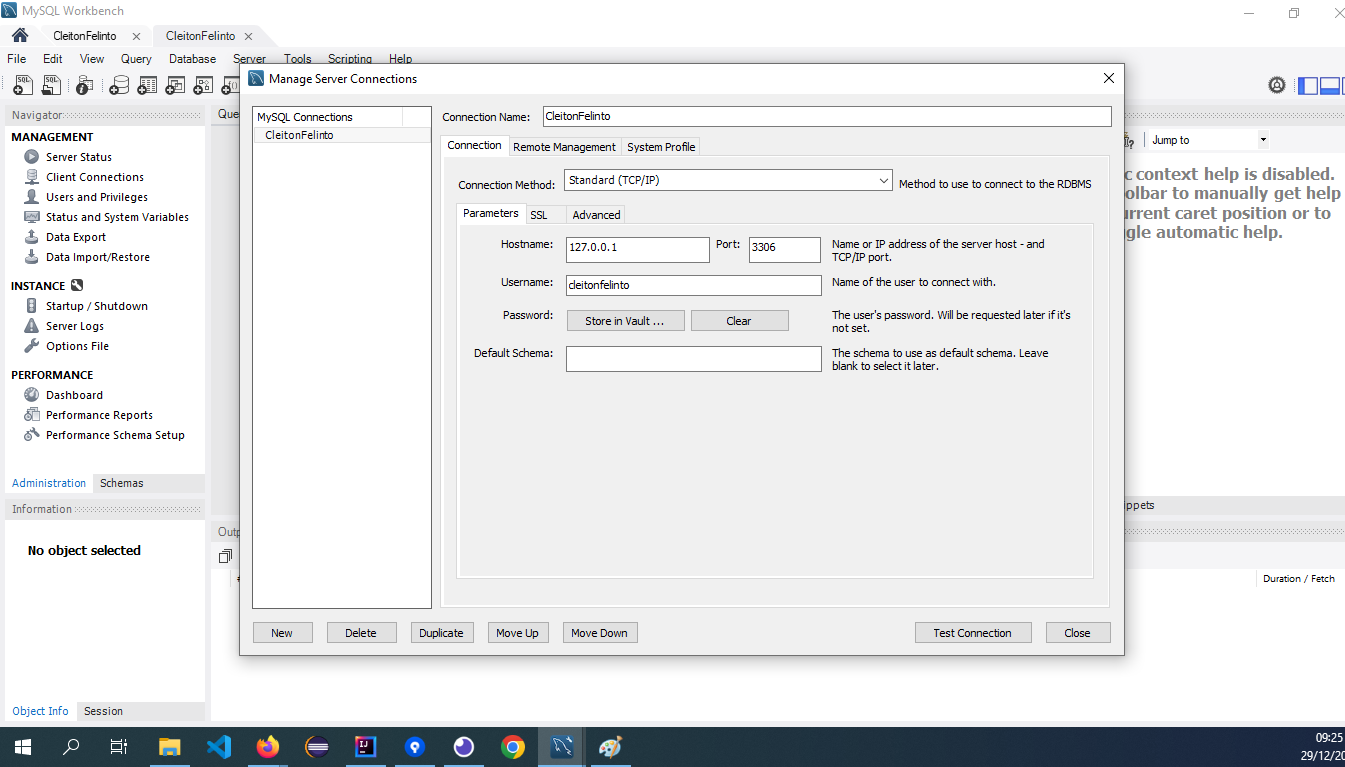Open Windows Start menu
Screen dimensions: 1345x767
(22, 746)
